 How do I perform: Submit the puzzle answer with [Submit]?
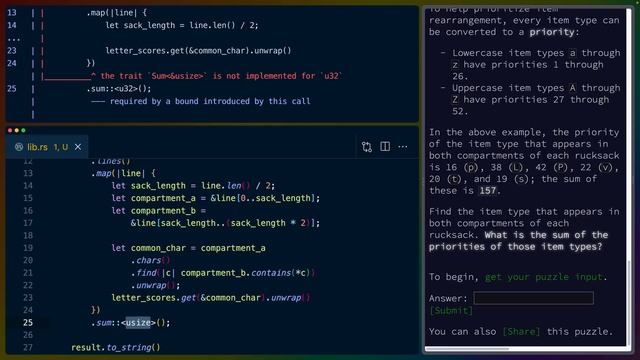click(451, 311)
